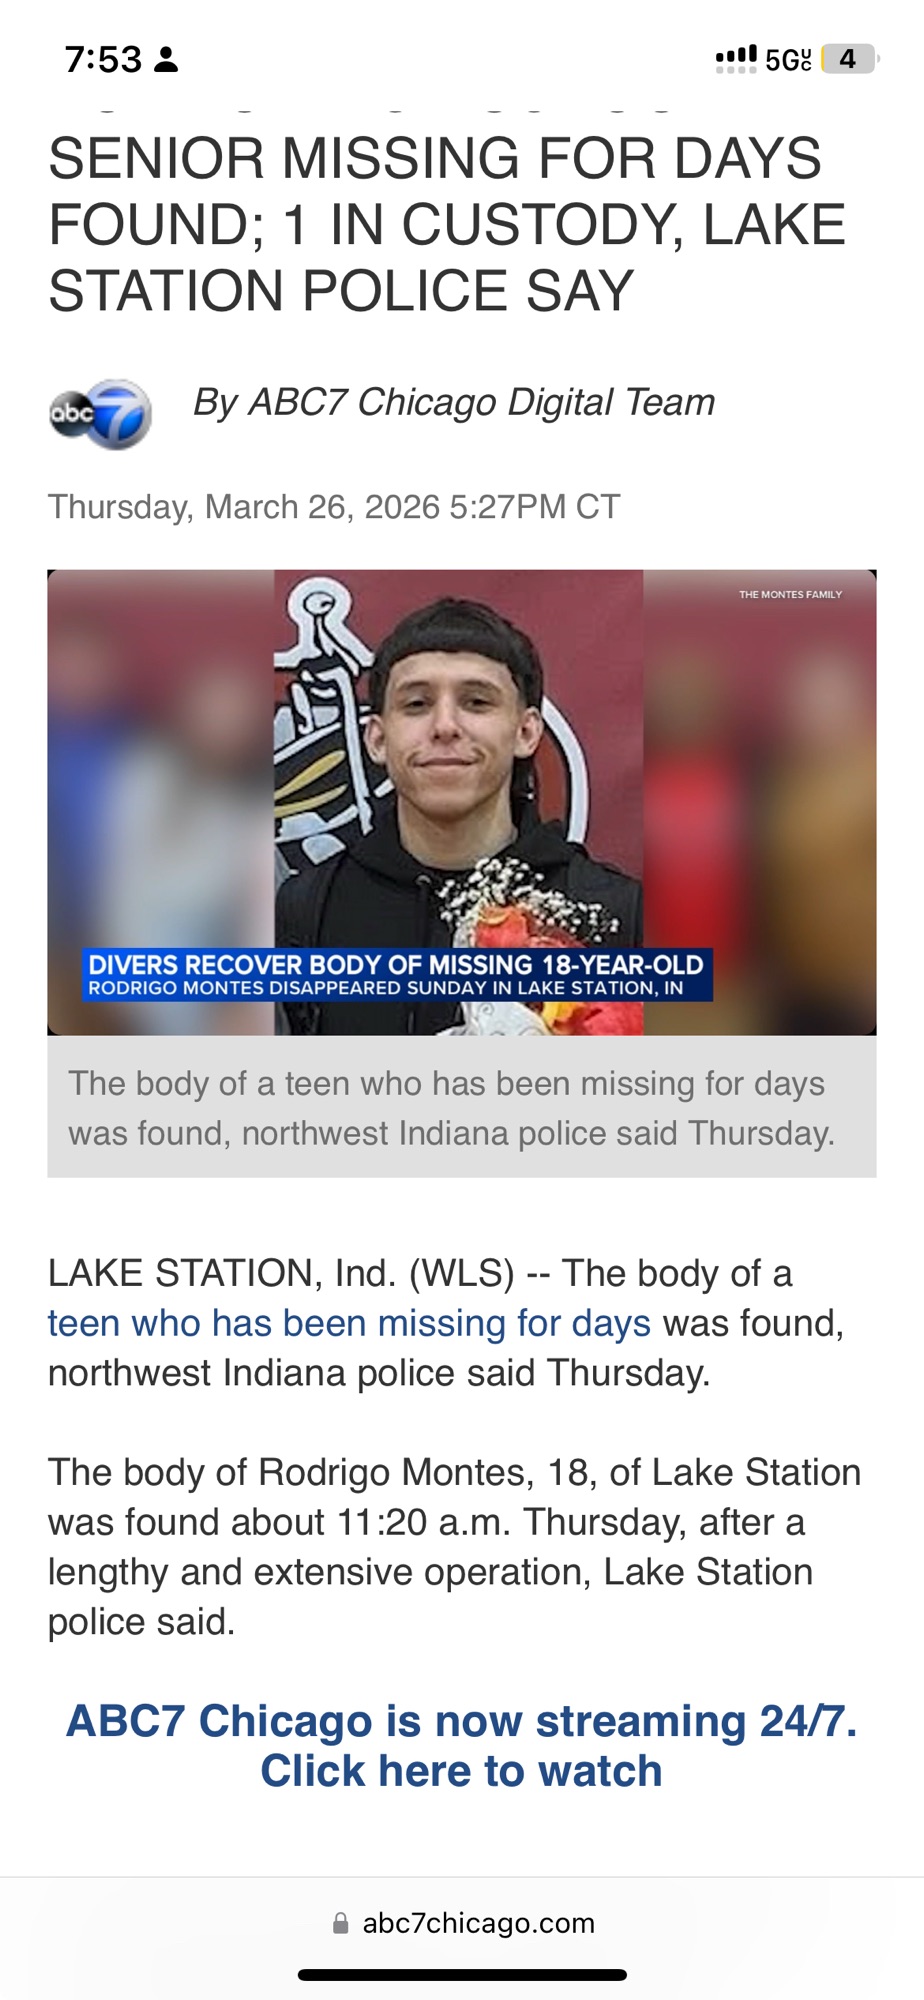Image resolution: width=924 pixels, height=2000 pixels.
Task: Tap the paragraph about Rodrigo Montes, 18
Action: pyautogui.click(x=455, y=1547)
